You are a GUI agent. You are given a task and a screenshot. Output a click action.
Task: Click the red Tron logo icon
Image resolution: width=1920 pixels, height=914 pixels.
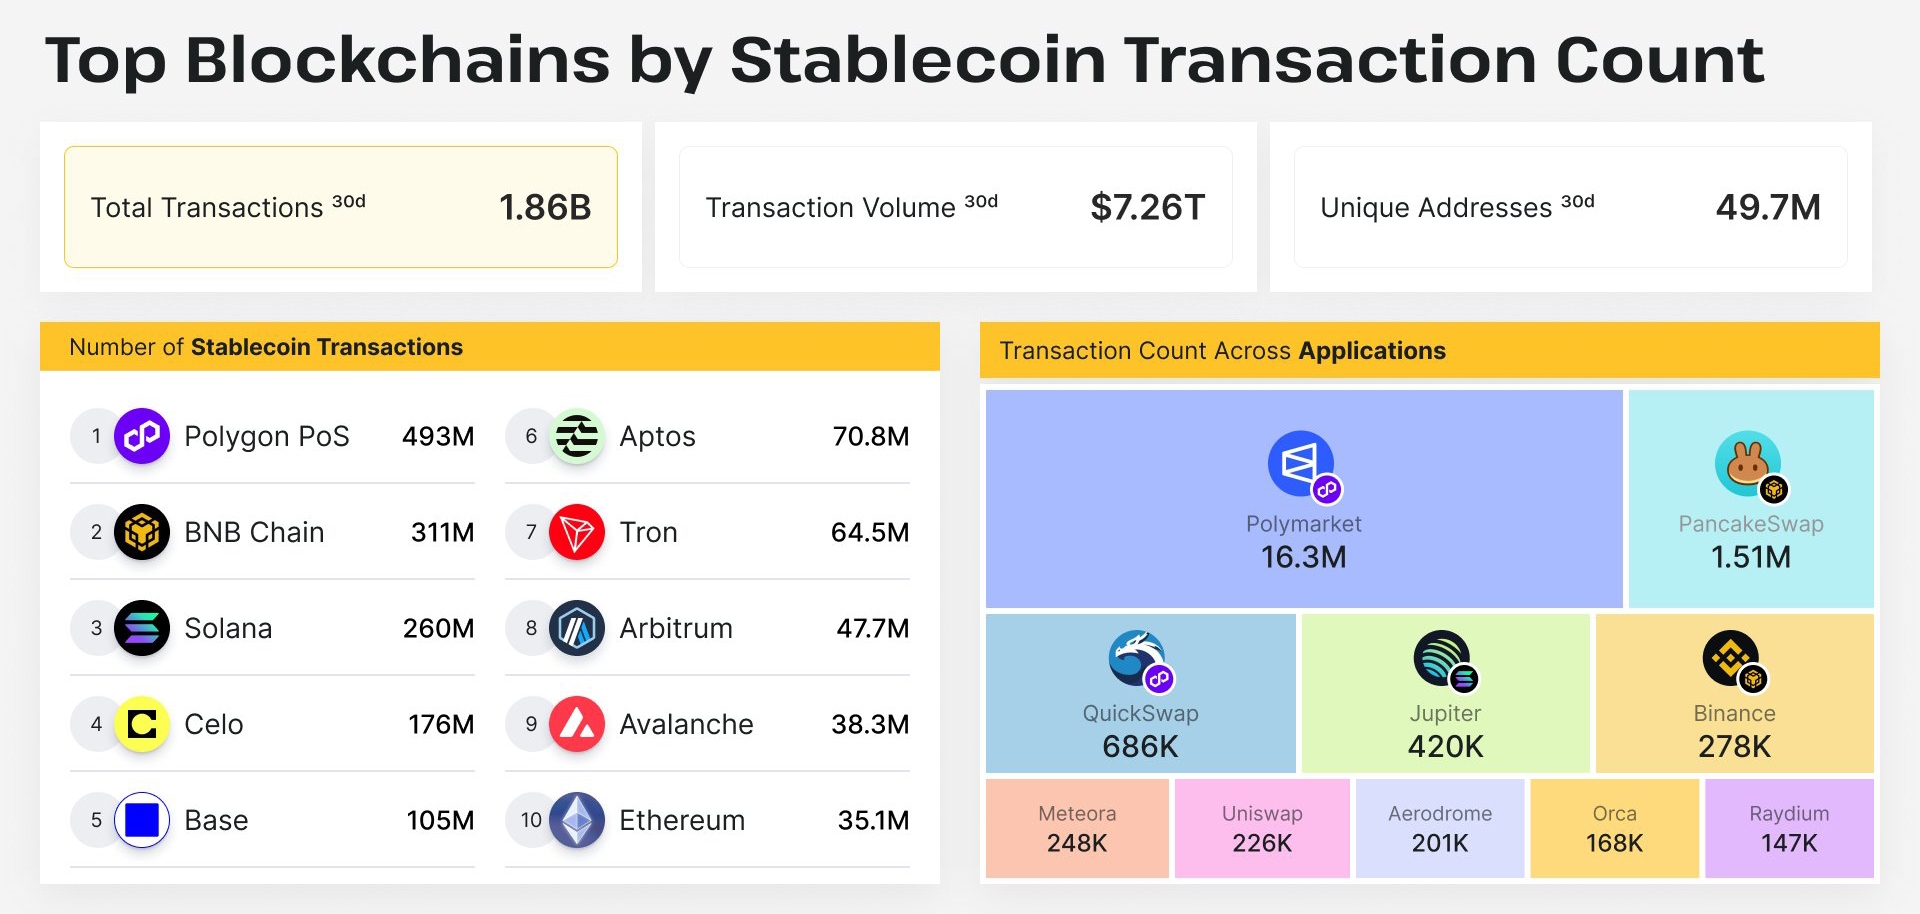(577, 532)
